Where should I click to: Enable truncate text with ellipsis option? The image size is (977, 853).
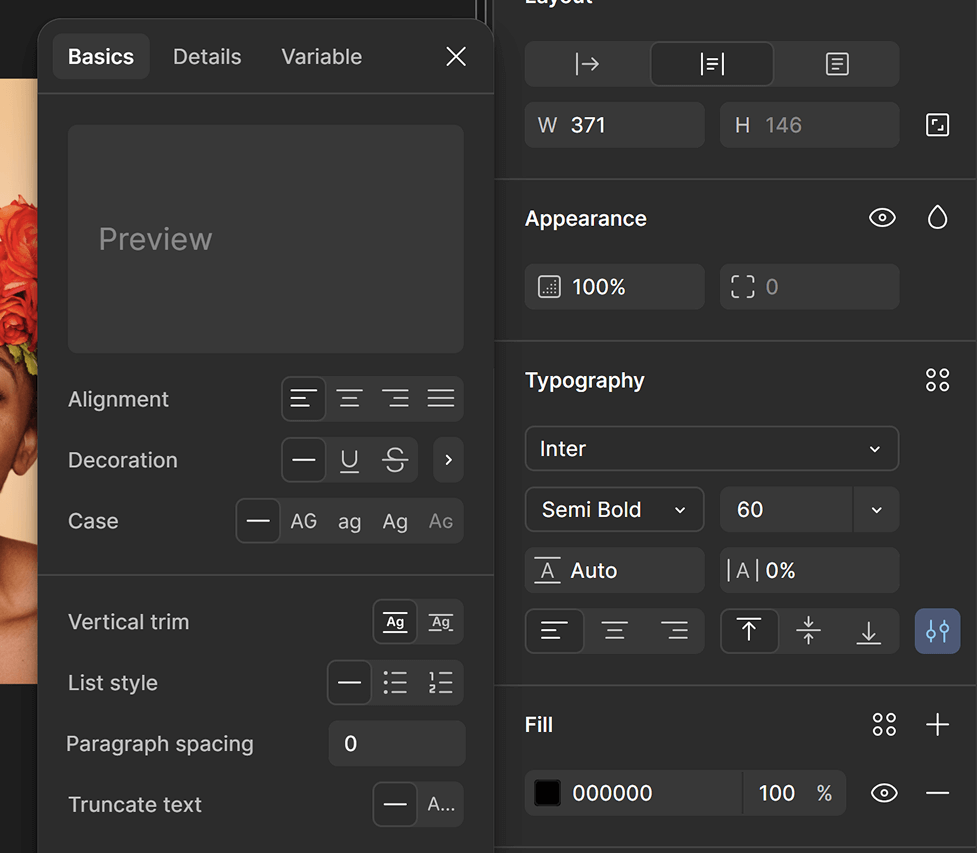441,804
